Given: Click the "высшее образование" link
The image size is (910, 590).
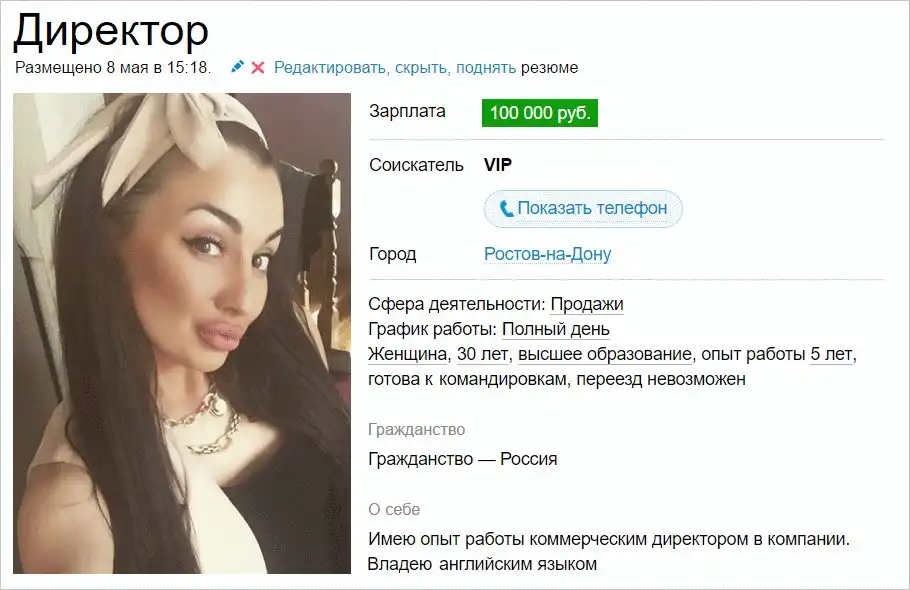Looking at the screenshot, I should click(x=605, y=354).
